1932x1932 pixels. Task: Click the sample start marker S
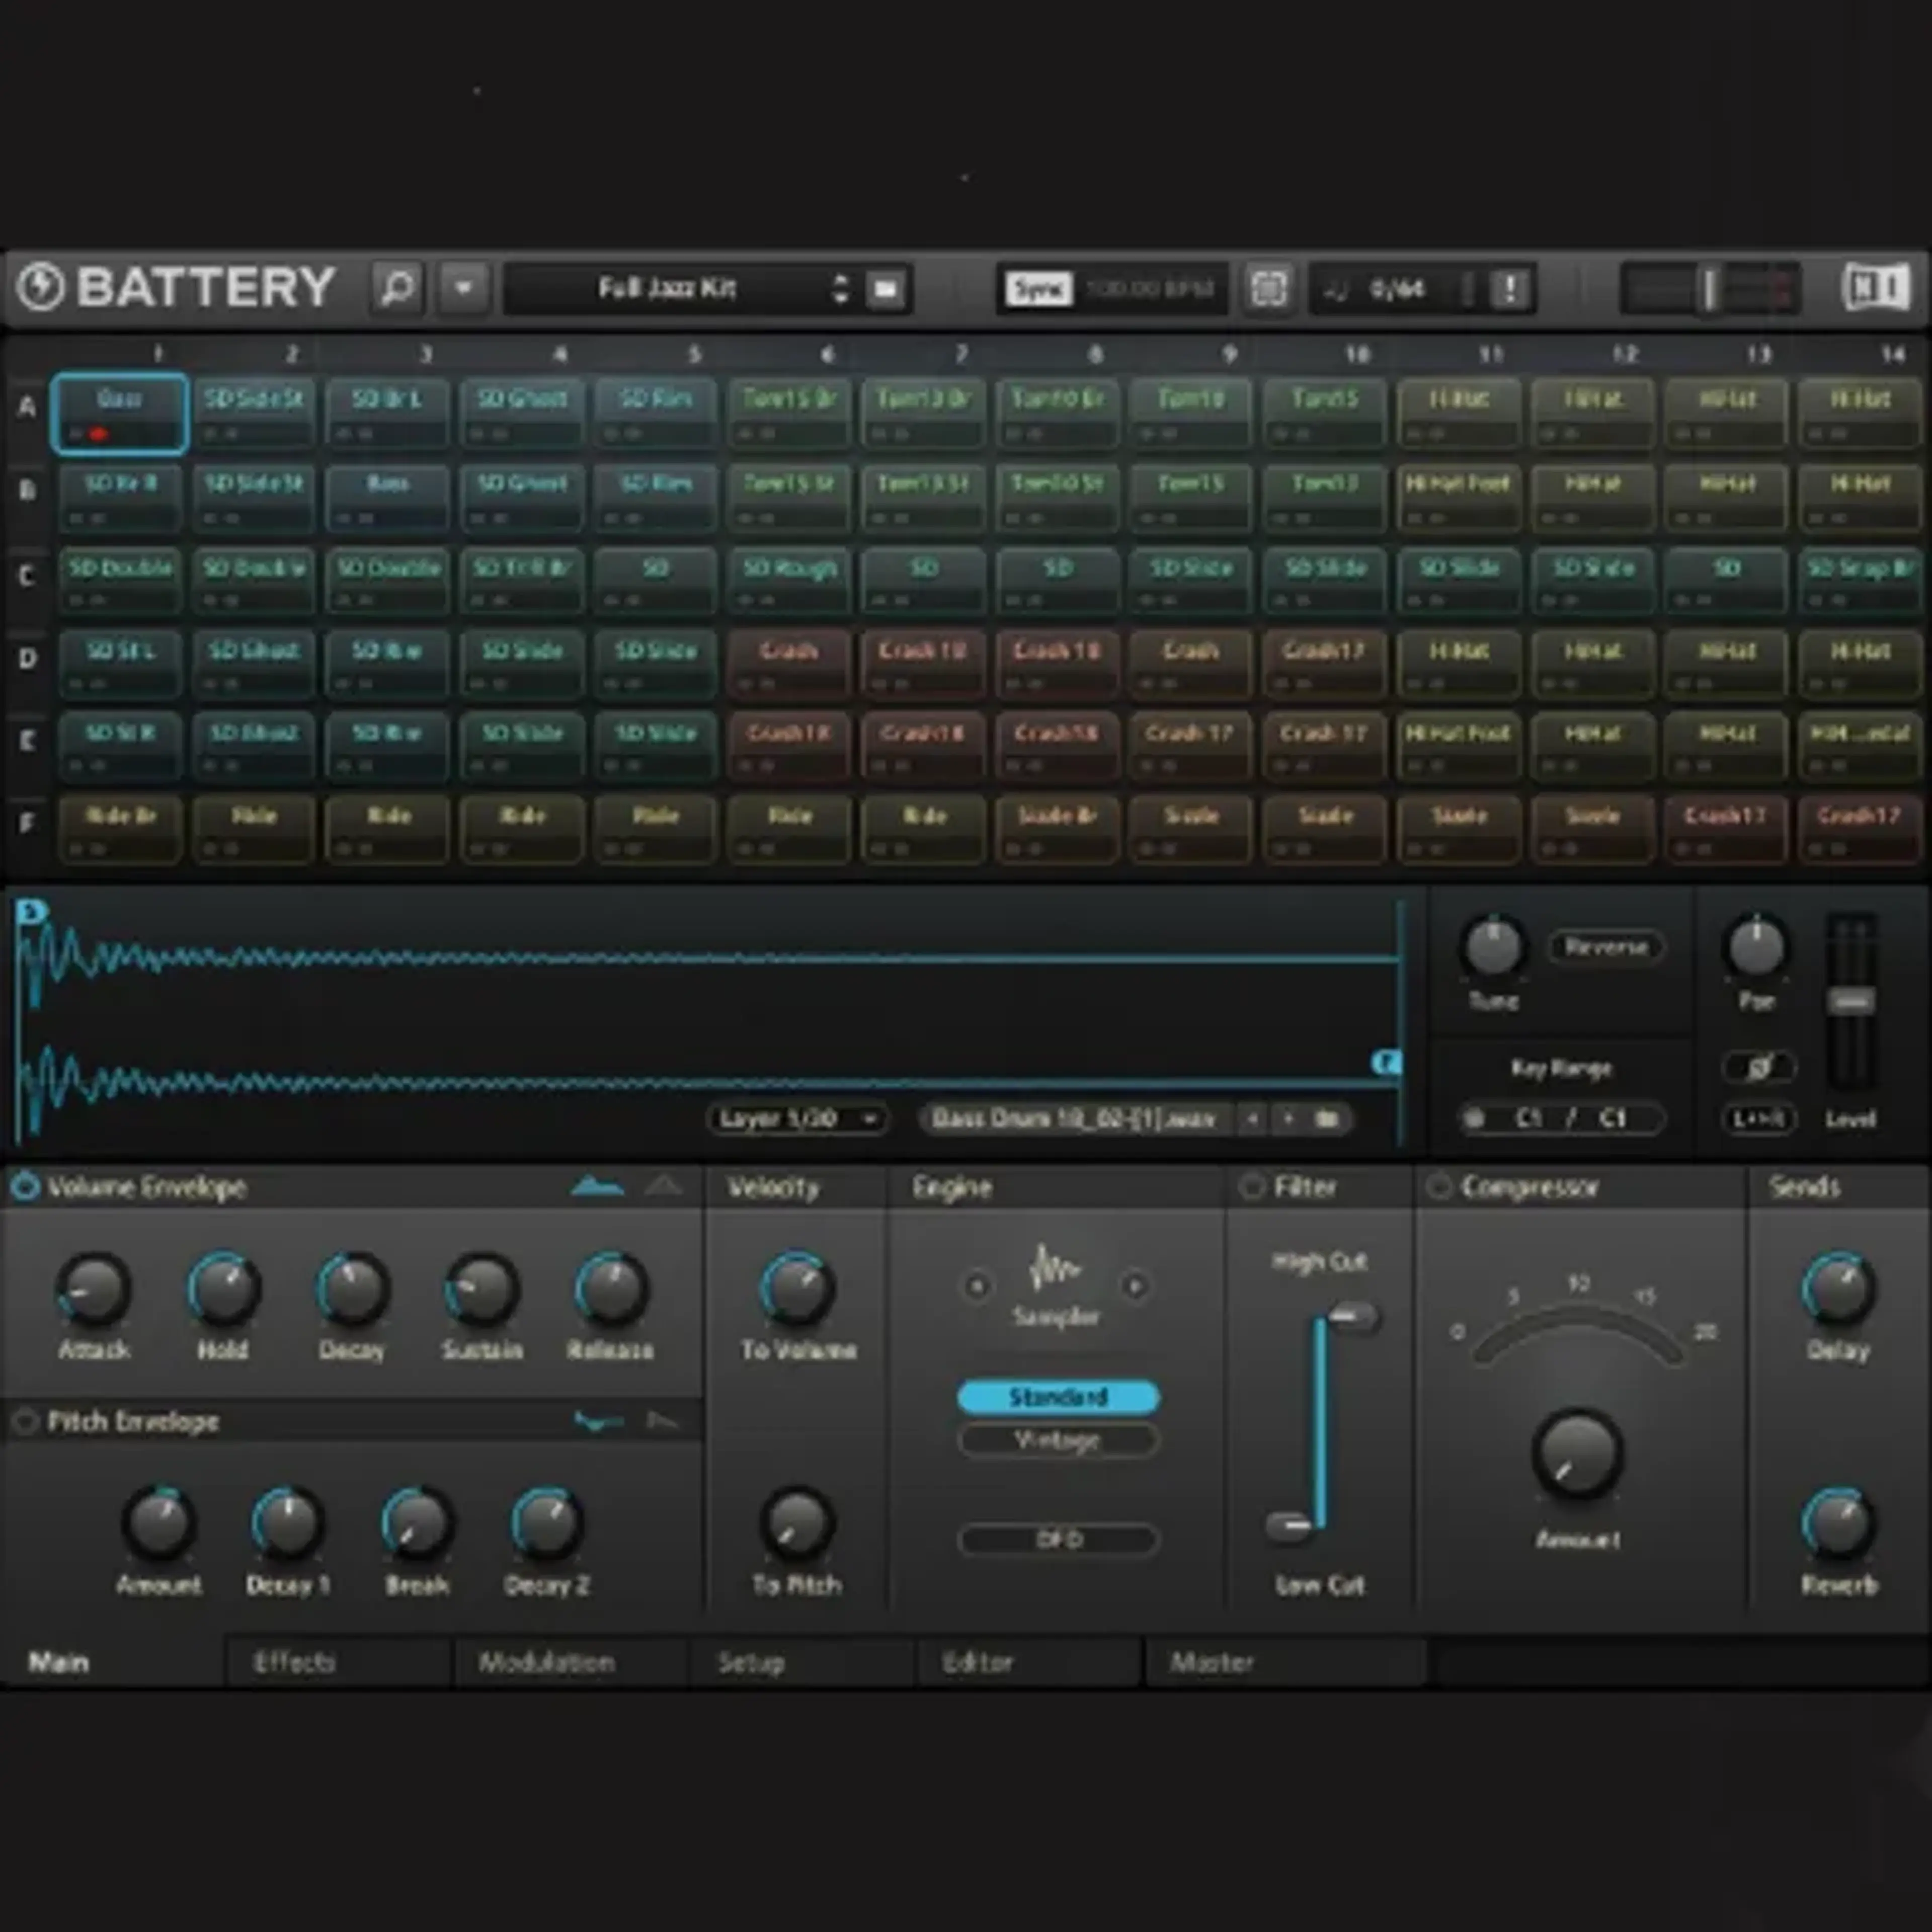tap(31, 911)
